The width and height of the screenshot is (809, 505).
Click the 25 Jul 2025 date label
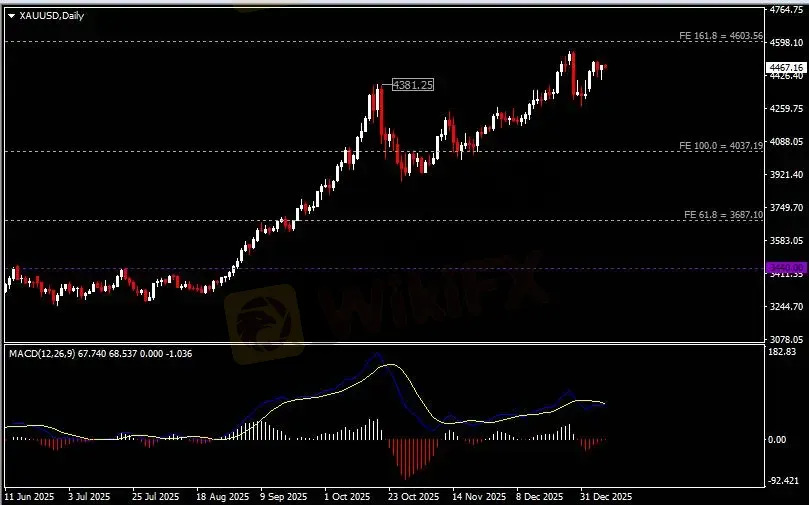point(155,497)
